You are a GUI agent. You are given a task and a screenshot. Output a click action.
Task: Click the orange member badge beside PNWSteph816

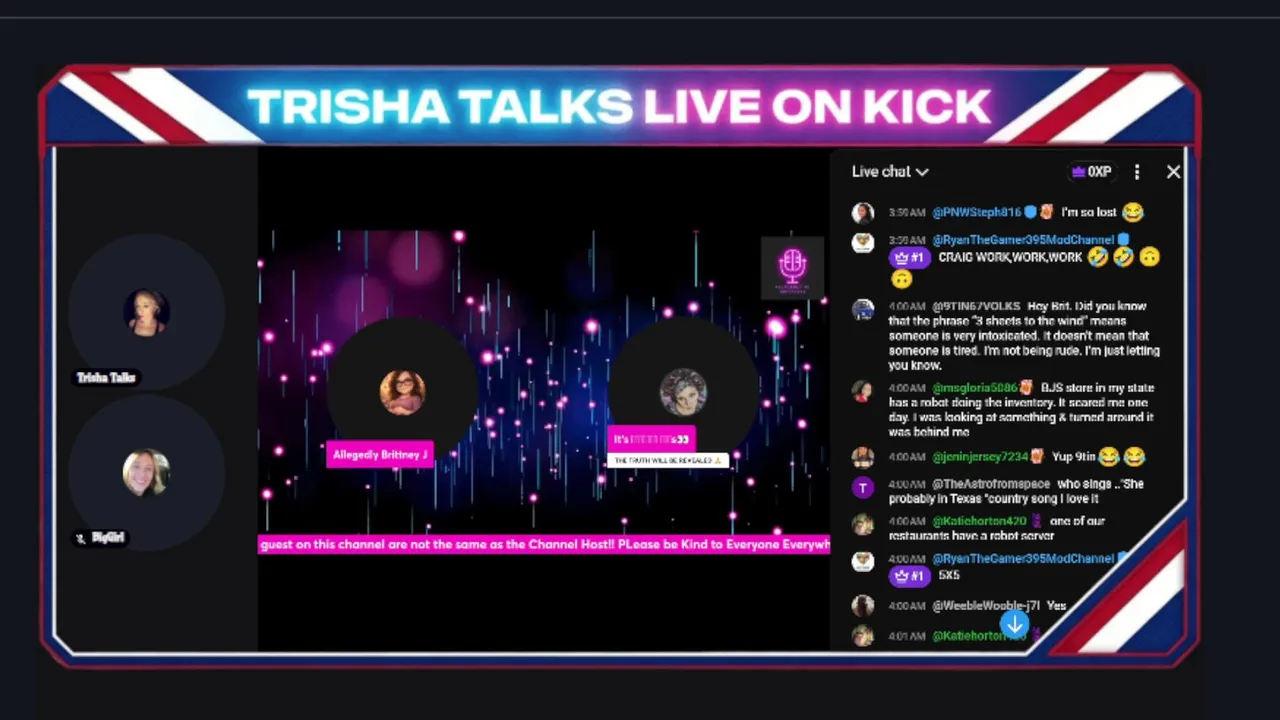tap(1046, 212)
